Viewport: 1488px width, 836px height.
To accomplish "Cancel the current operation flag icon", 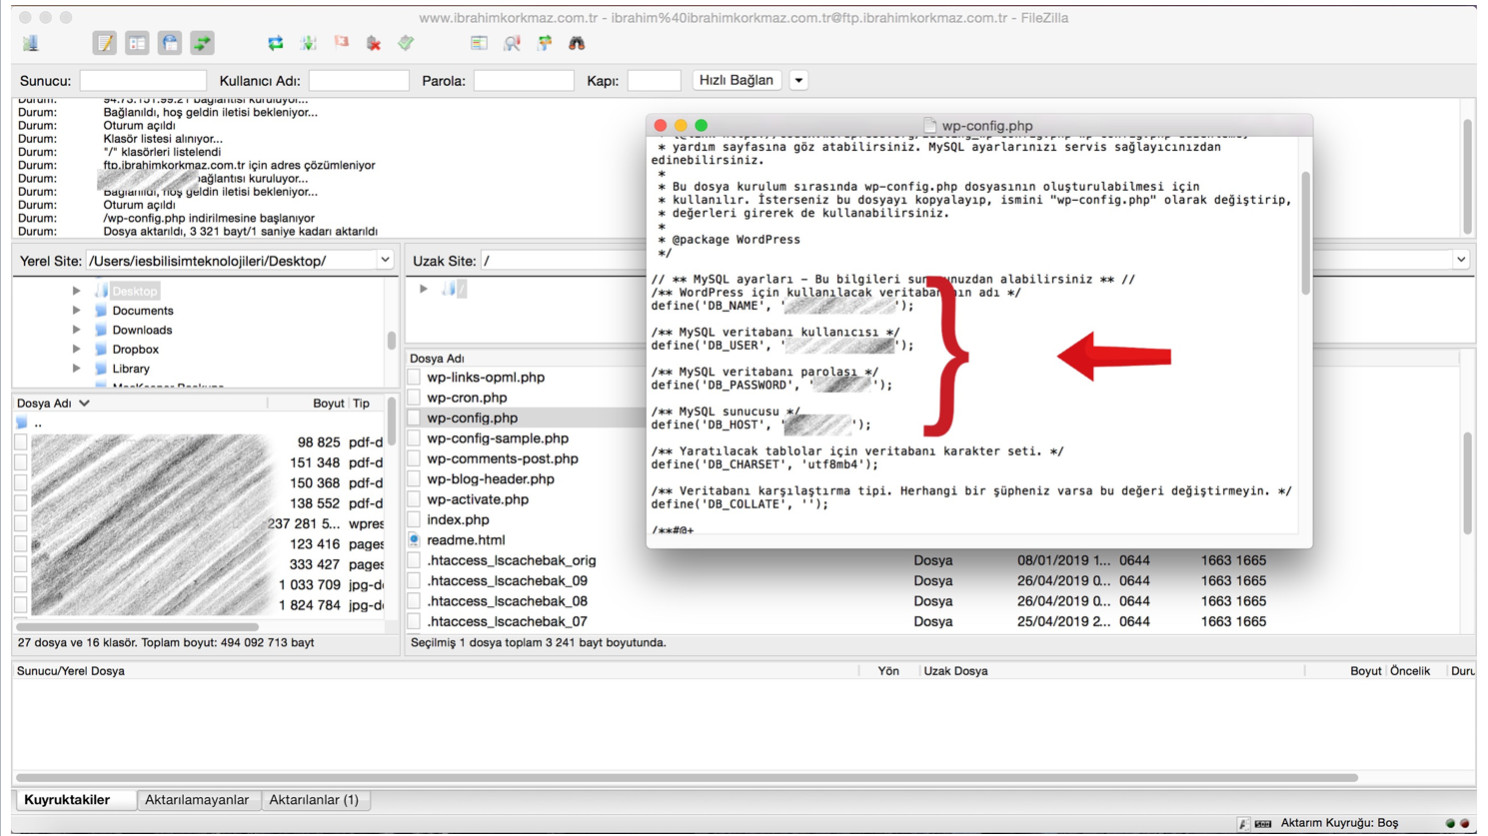I will pyautogui.click(x=341, y=43).
